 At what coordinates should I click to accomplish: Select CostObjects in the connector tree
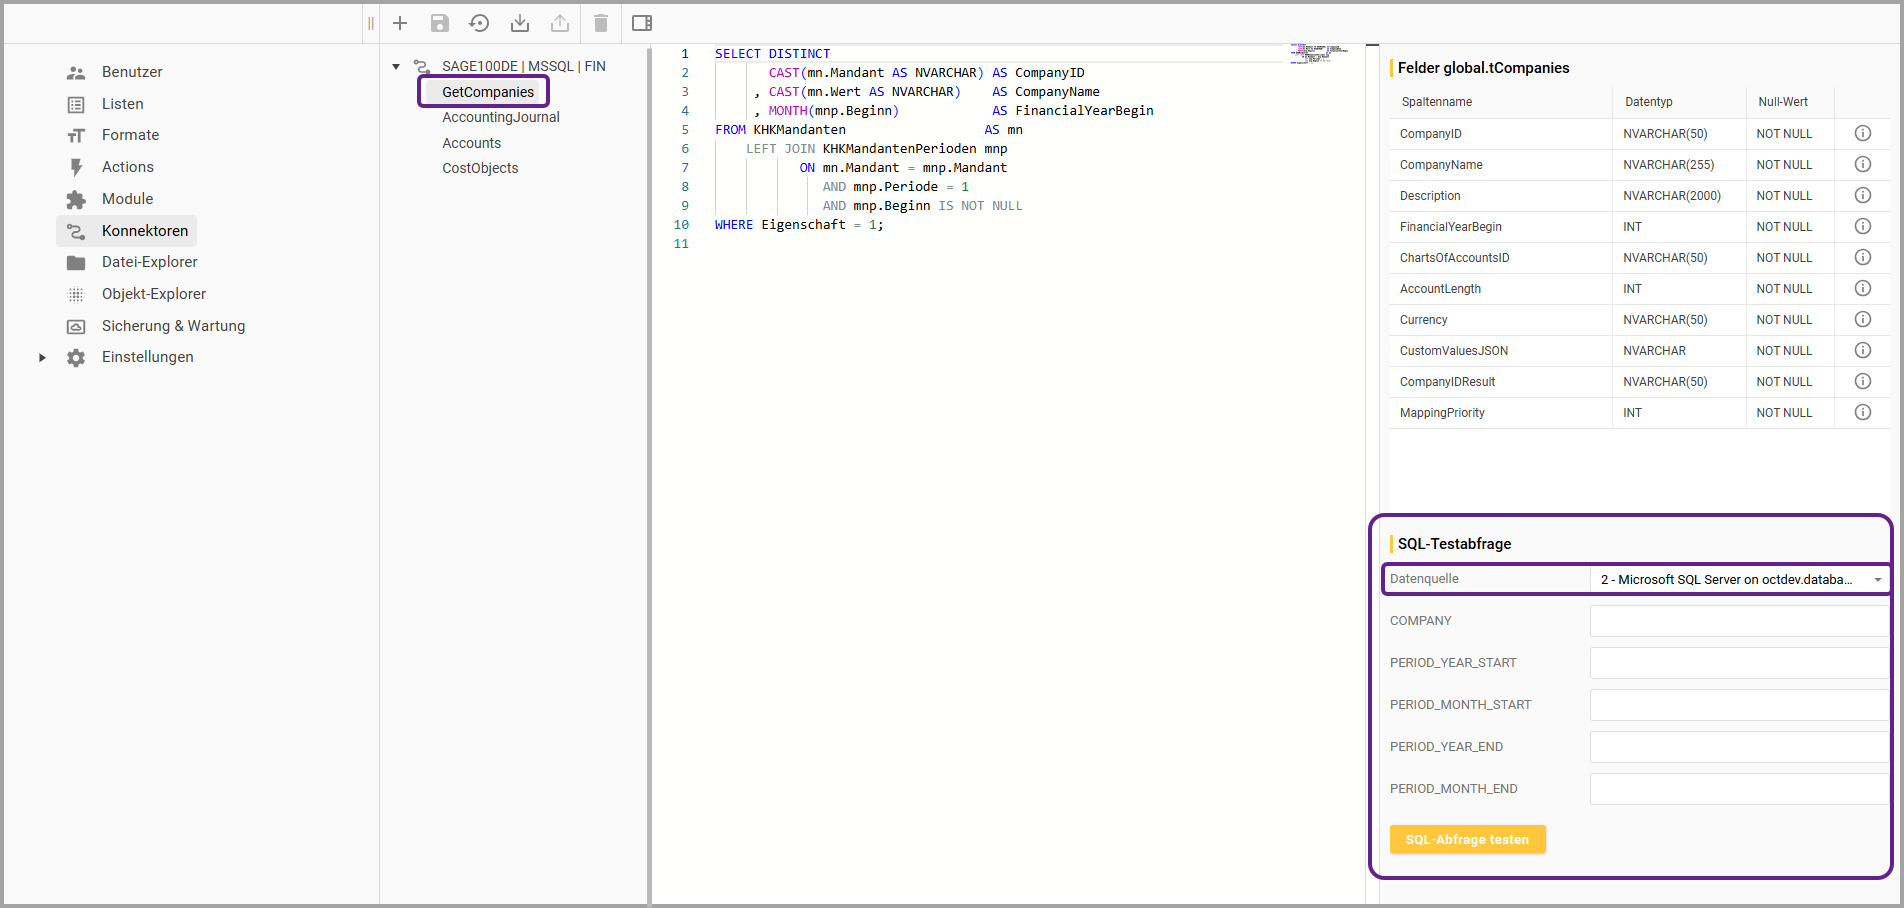[x=480, y=168]
